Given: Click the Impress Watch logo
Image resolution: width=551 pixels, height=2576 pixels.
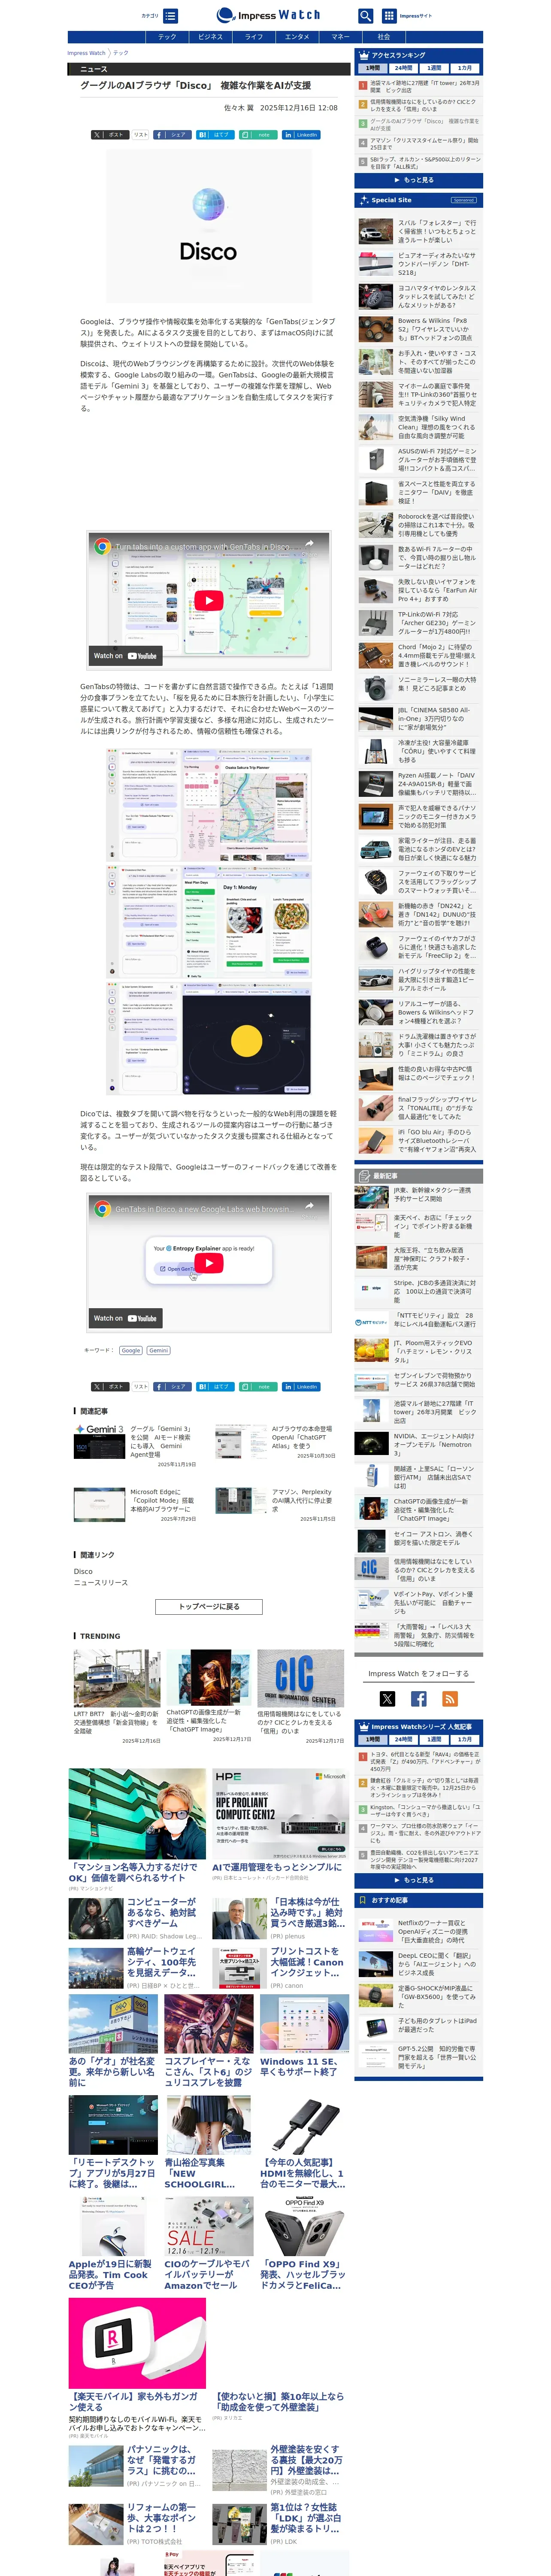Looking at the screenshot, I should [268, 15].
